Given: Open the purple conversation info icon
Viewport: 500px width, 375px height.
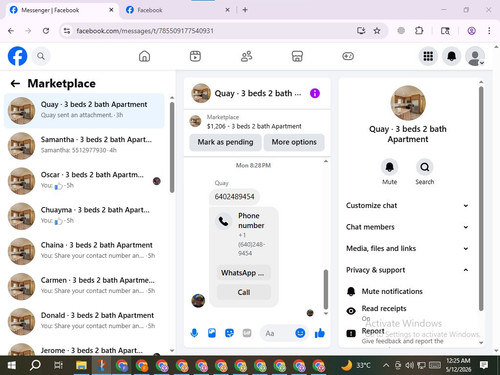Looking at the screenshot, I should click(x=315, y=93).
